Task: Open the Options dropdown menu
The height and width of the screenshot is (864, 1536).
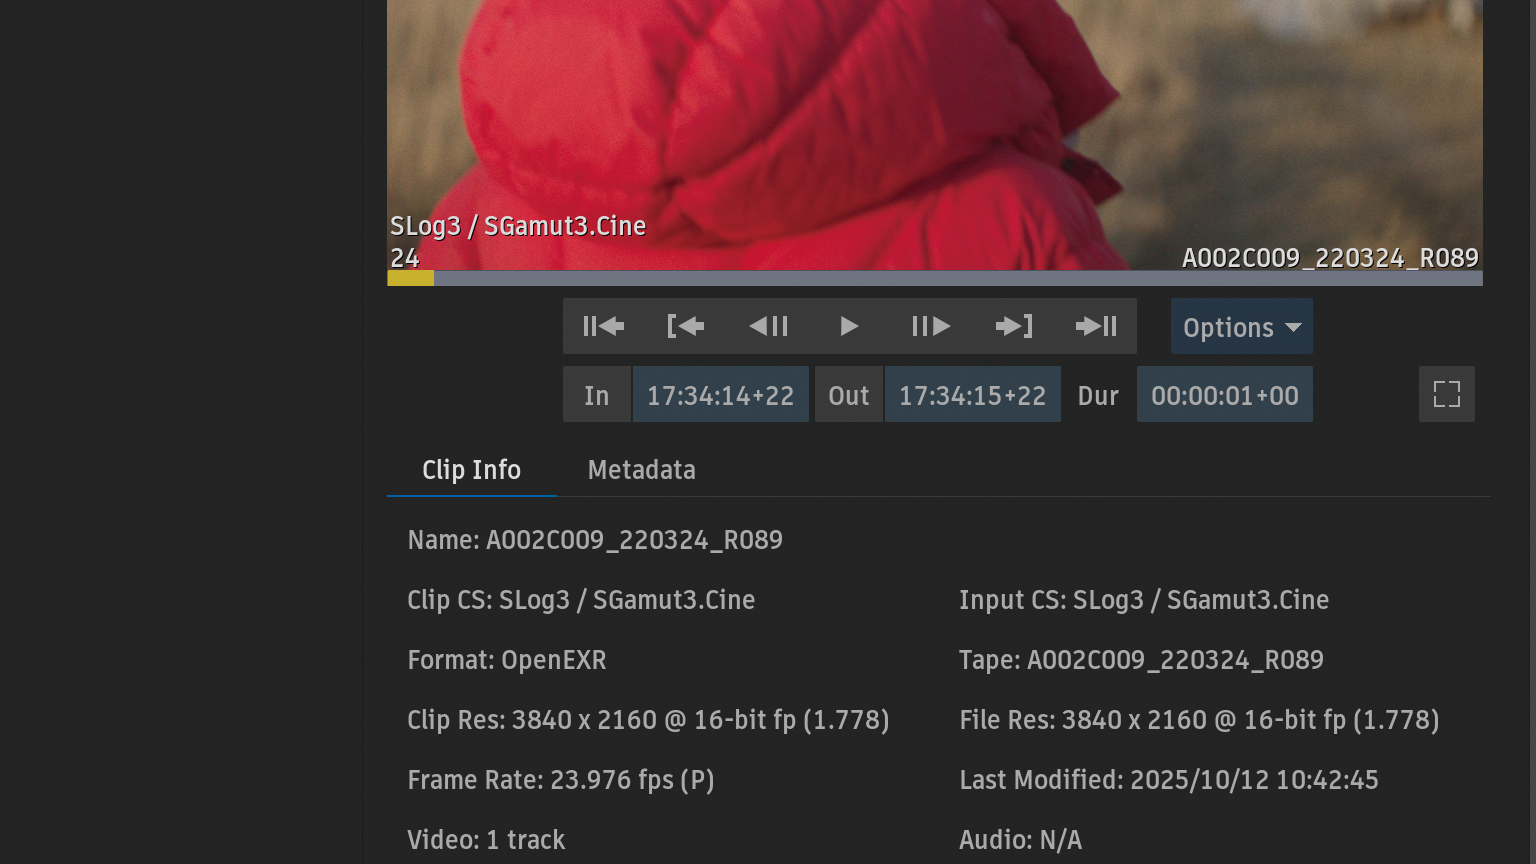Action: coord(1241,327)
